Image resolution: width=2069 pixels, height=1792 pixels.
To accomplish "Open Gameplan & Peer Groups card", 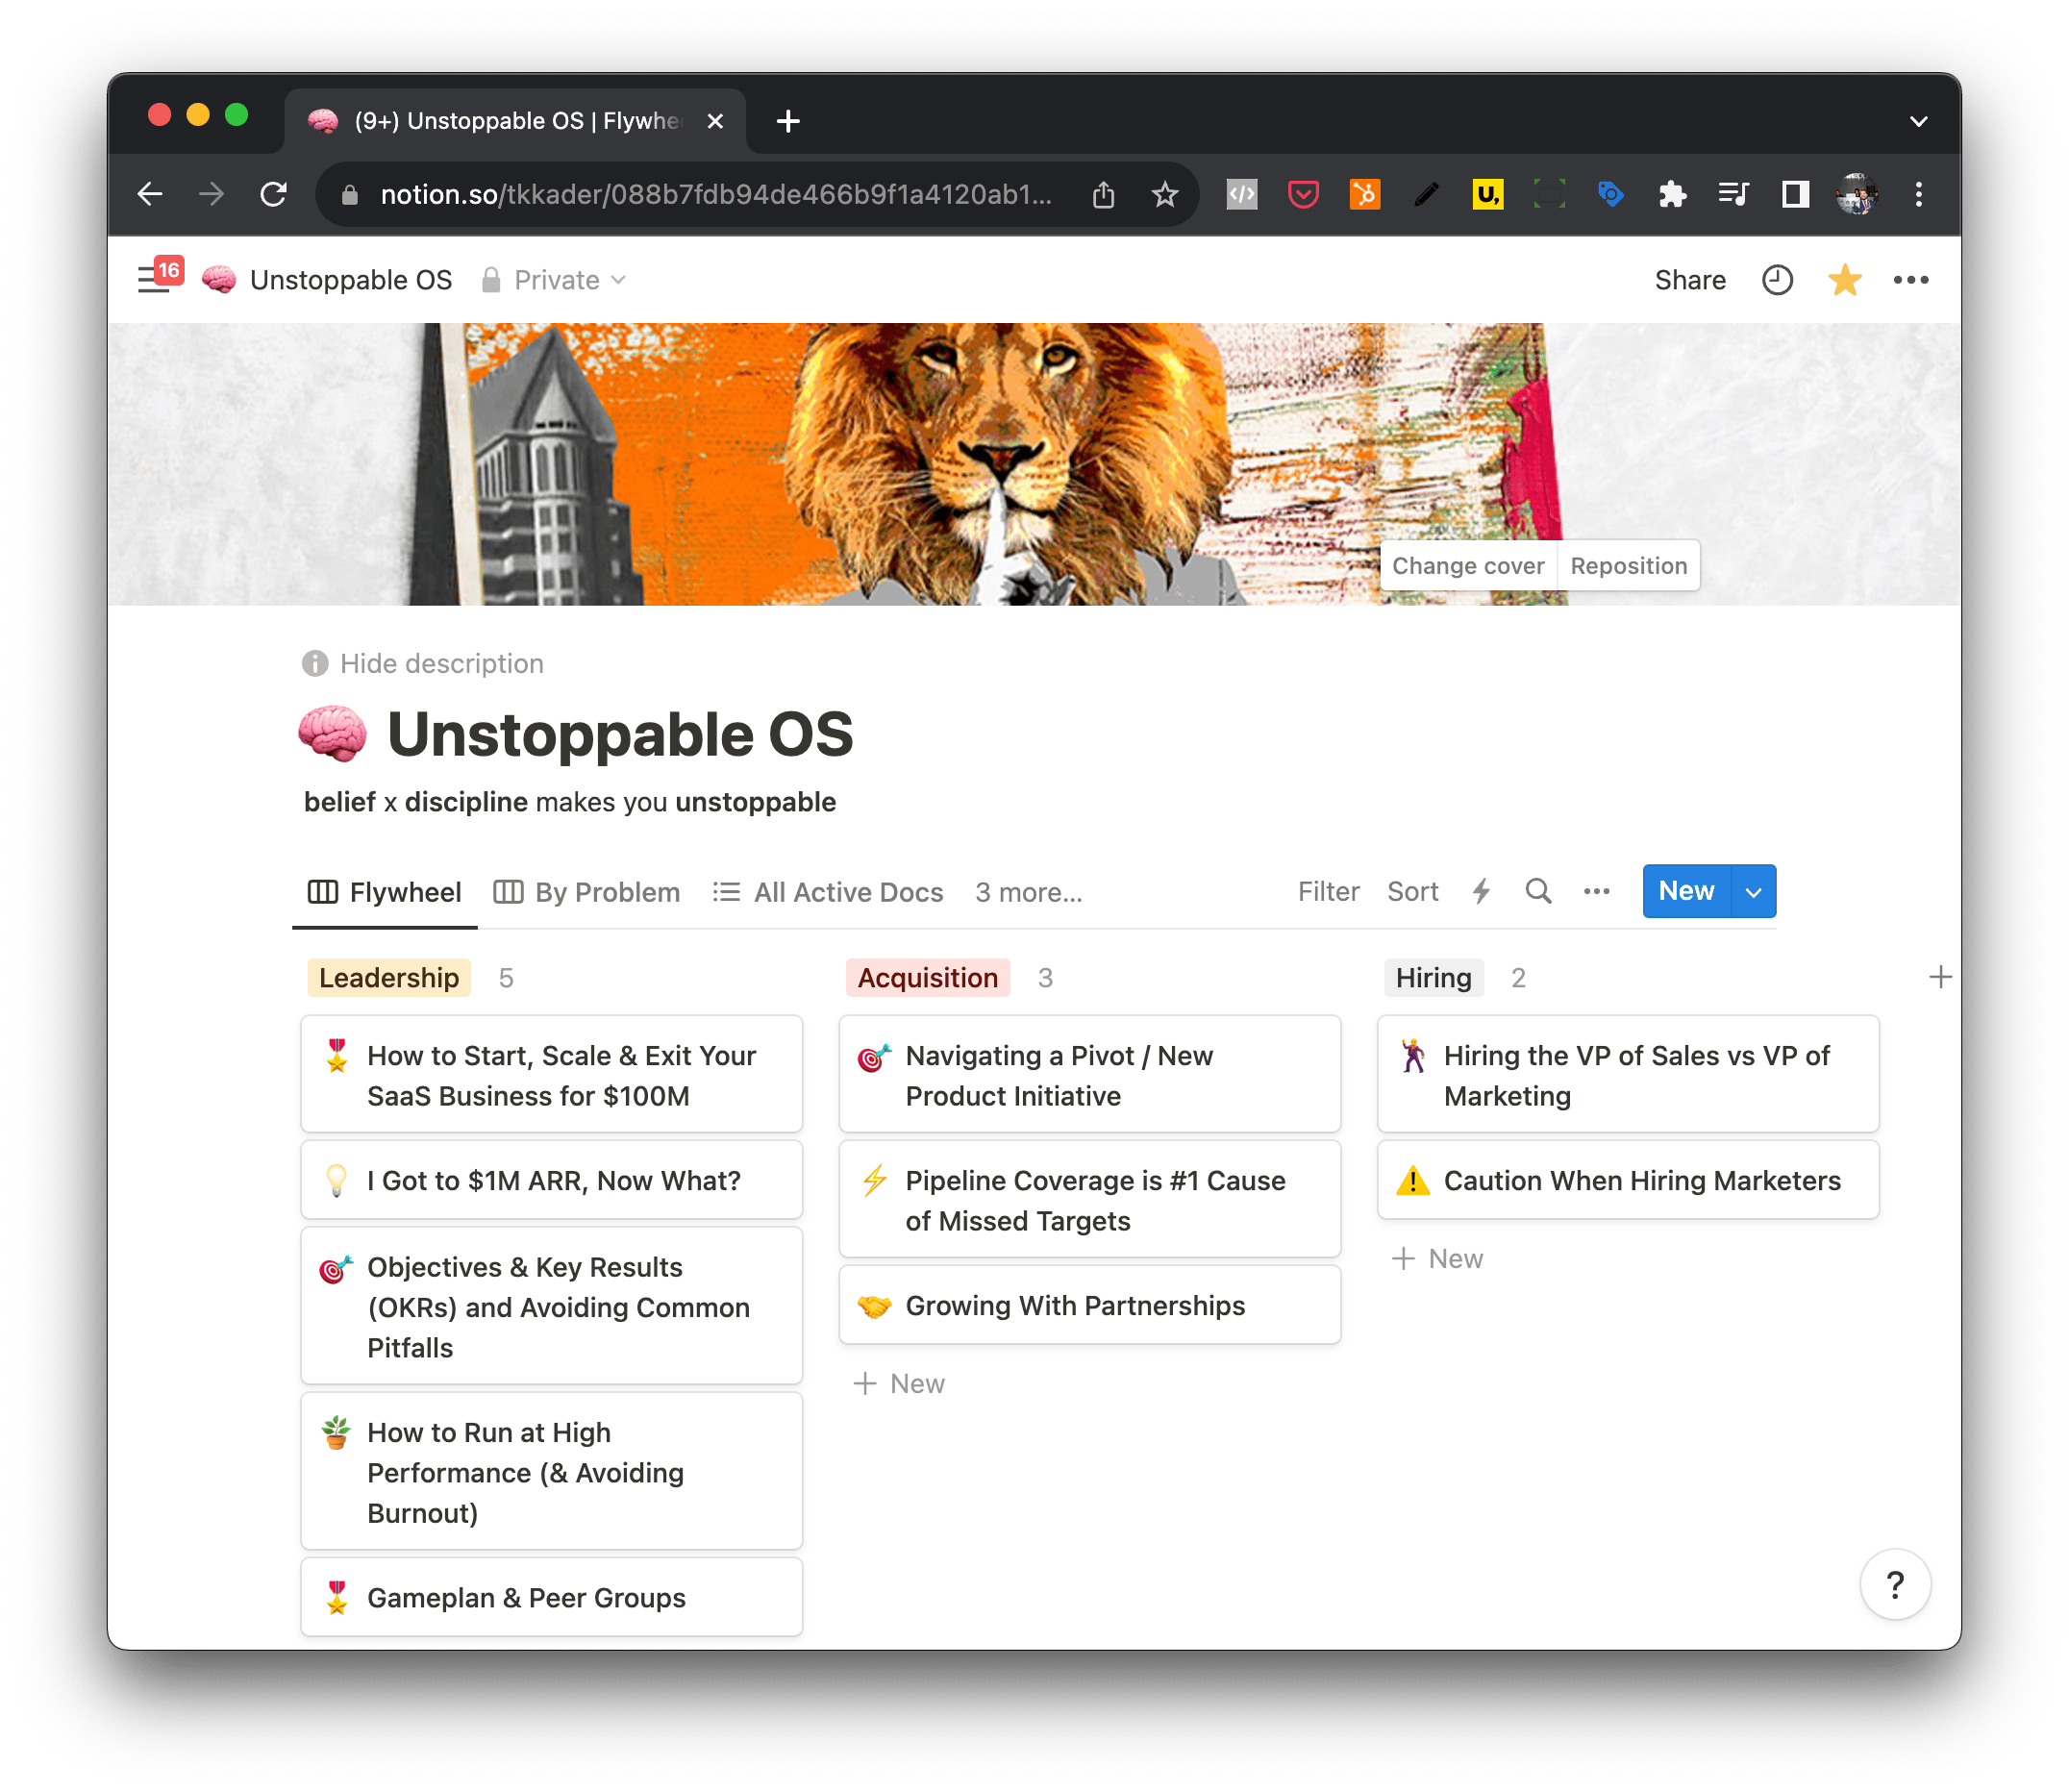I will click(x=551, y=1596).
